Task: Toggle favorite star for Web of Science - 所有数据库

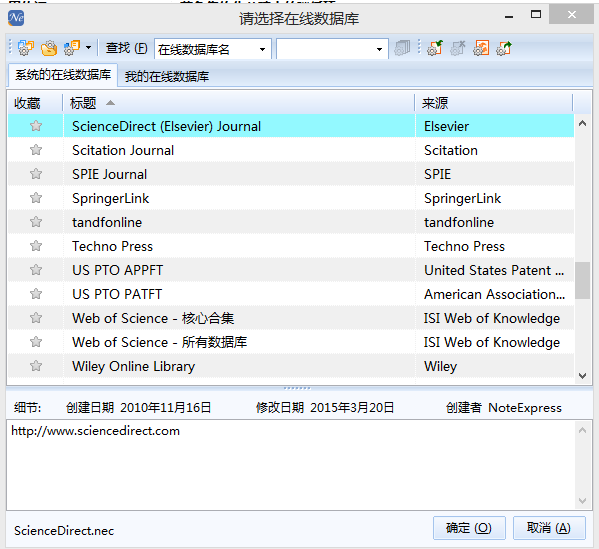Action: pos(36,342)
